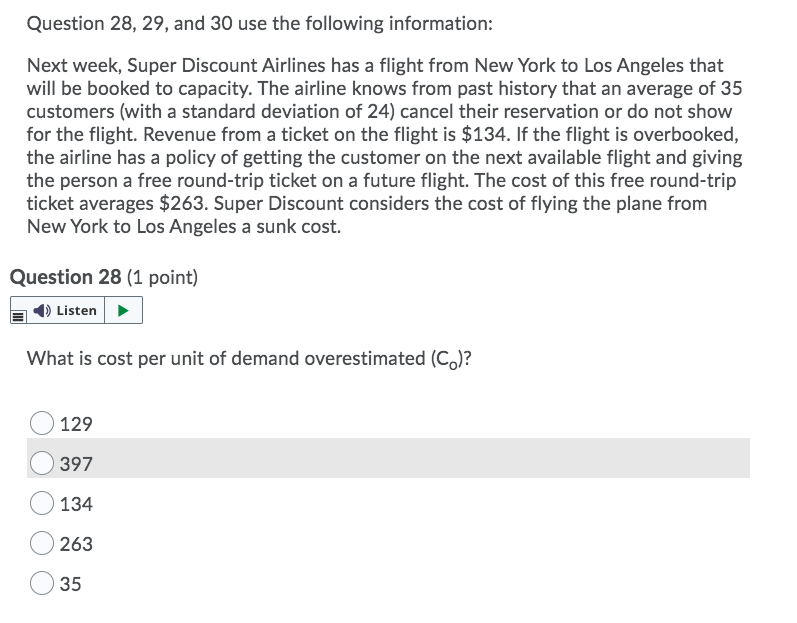Click the Super Discount Airlines problem paragraph

tap(385, 146)
